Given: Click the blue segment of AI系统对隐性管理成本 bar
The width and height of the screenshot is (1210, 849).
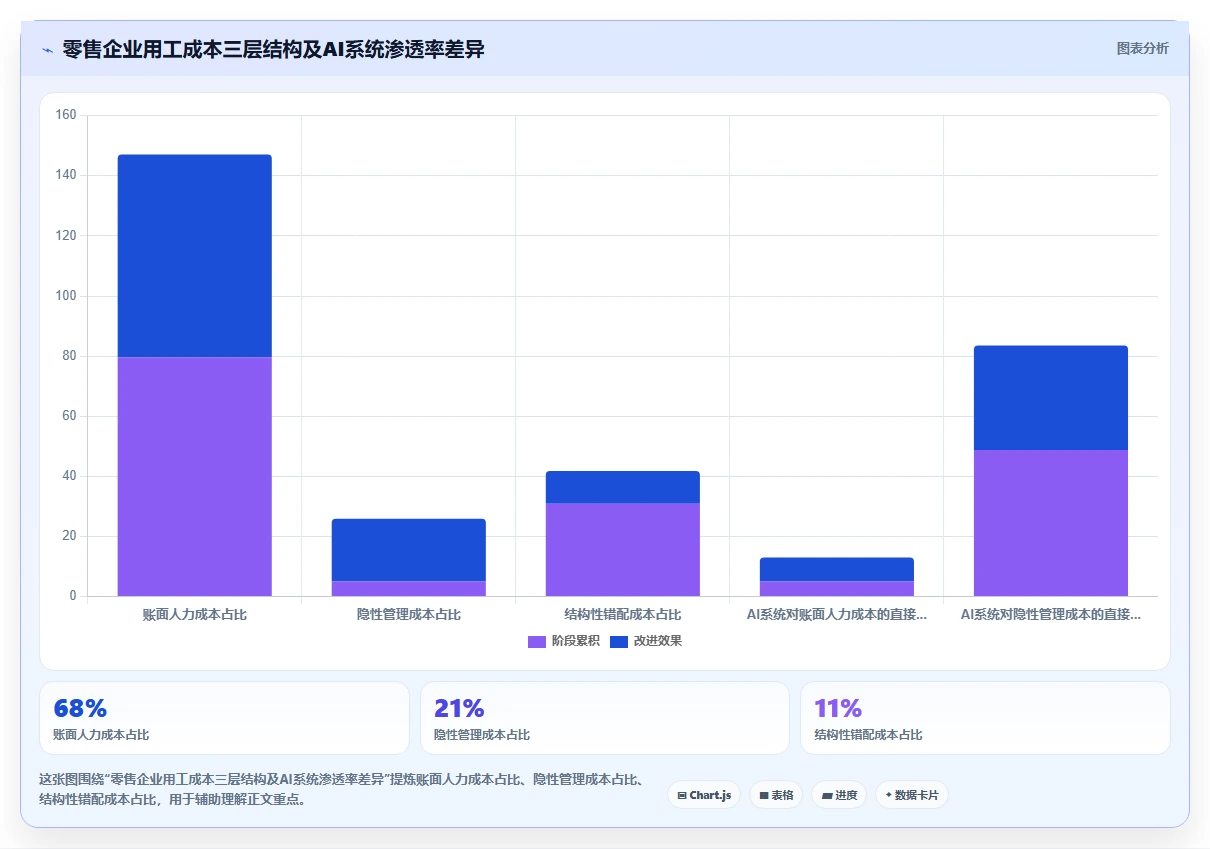Looking at the screenshot, I should tap(1051, 398).
